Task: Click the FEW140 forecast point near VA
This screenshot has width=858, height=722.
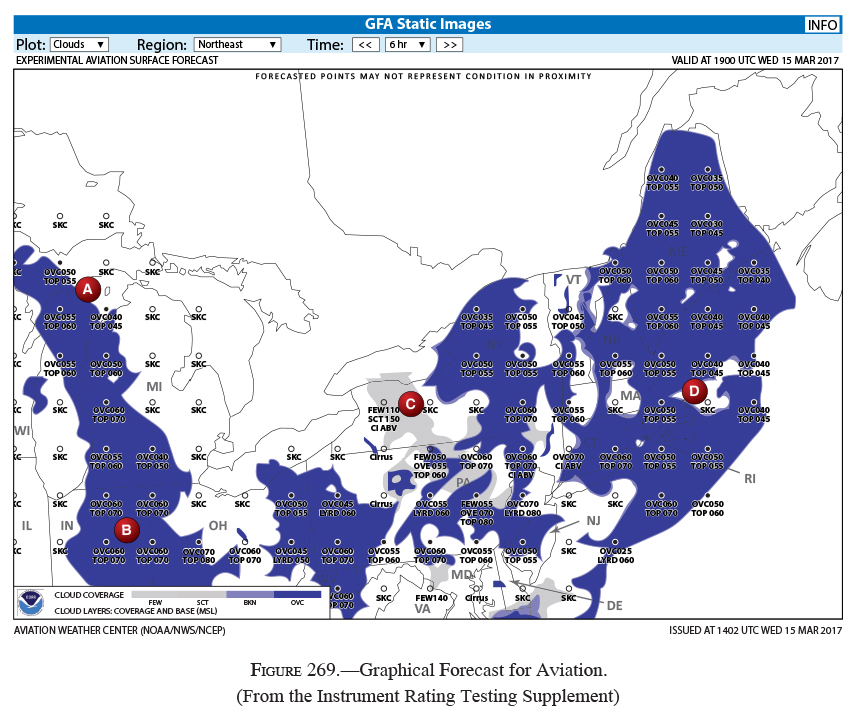Action: click(x=430, y=597)
